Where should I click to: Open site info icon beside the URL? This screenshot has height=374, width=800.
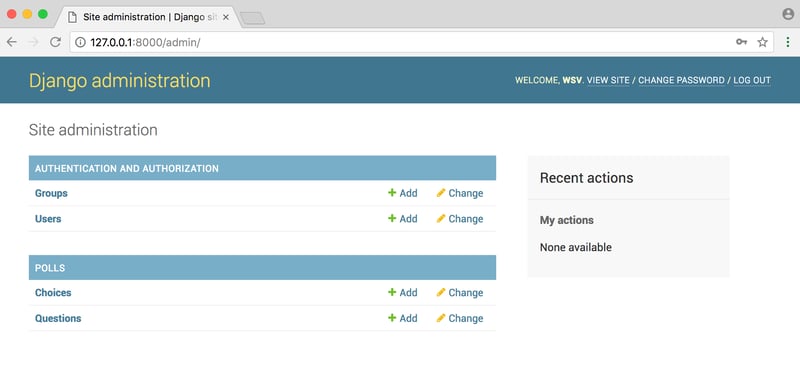pos(80,42)
